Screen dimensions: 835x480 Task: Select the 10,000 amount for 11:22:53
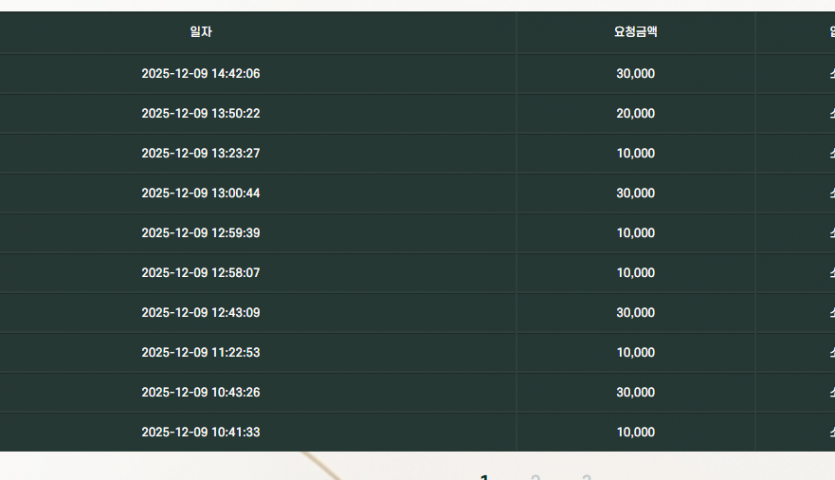[x=635, y=353]
